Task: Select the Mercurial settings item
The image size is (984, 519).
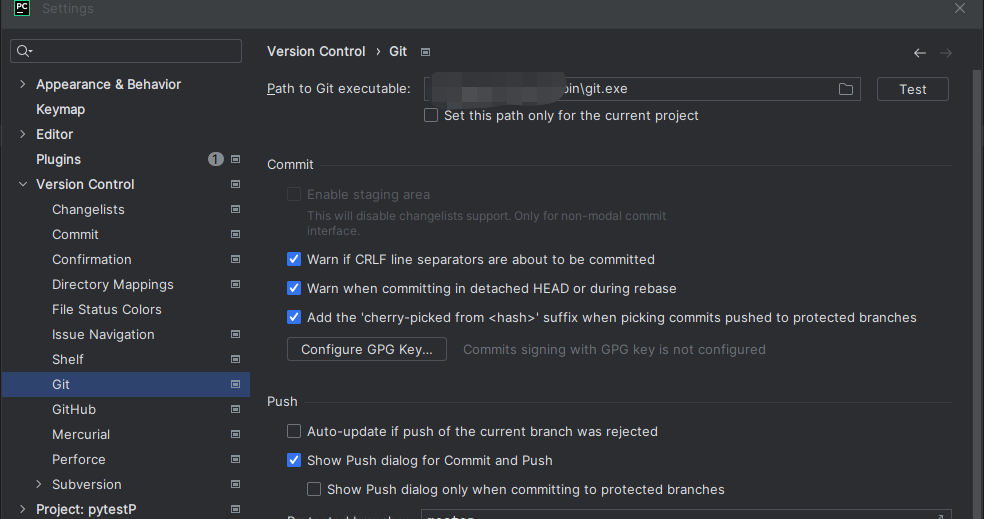Action: (81, 434)
